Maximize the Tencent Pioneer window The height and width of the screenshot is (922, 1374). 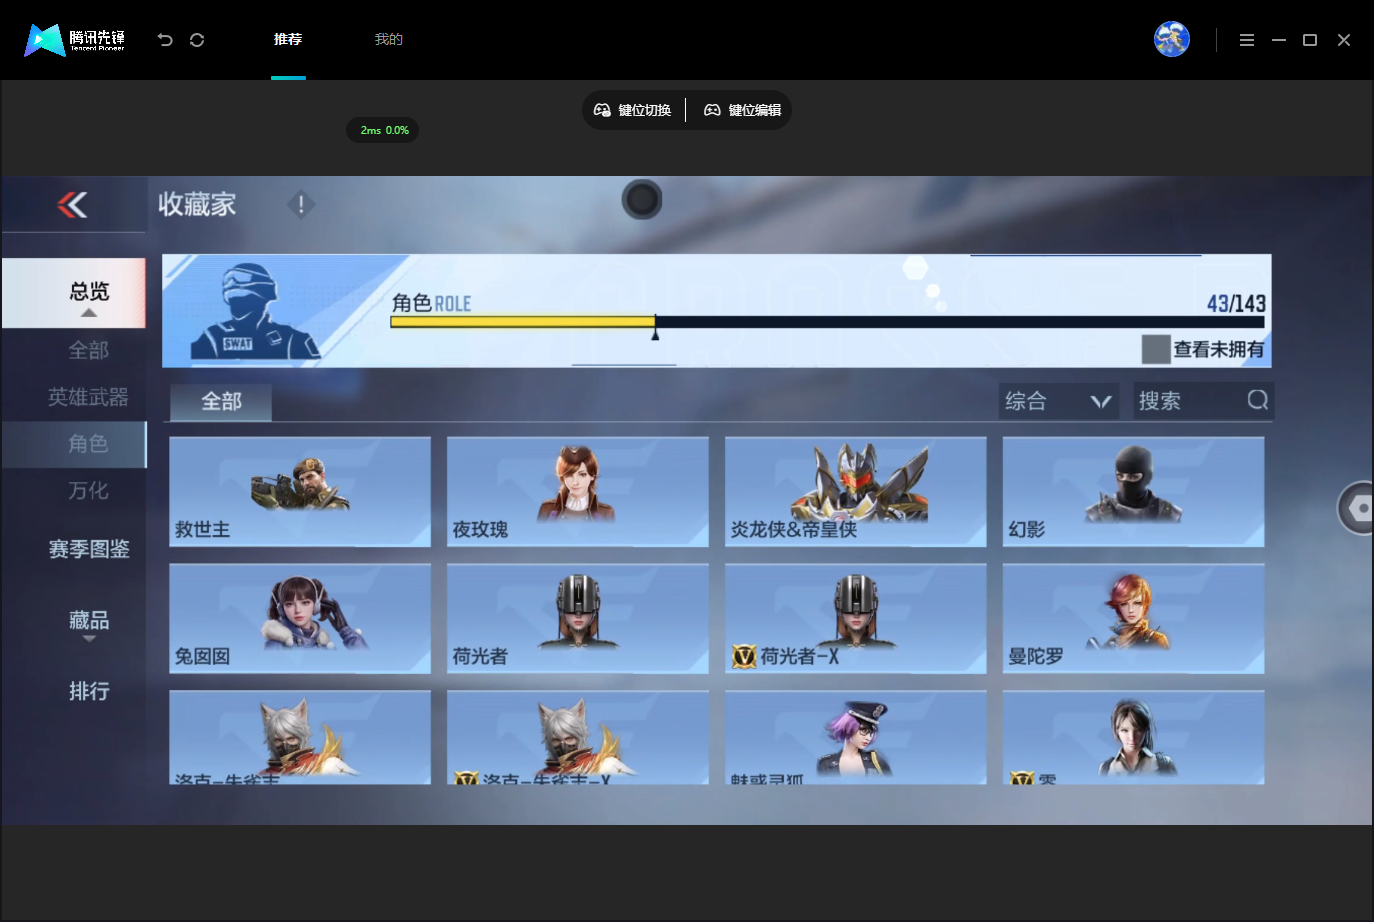[x=1310, y=40]
